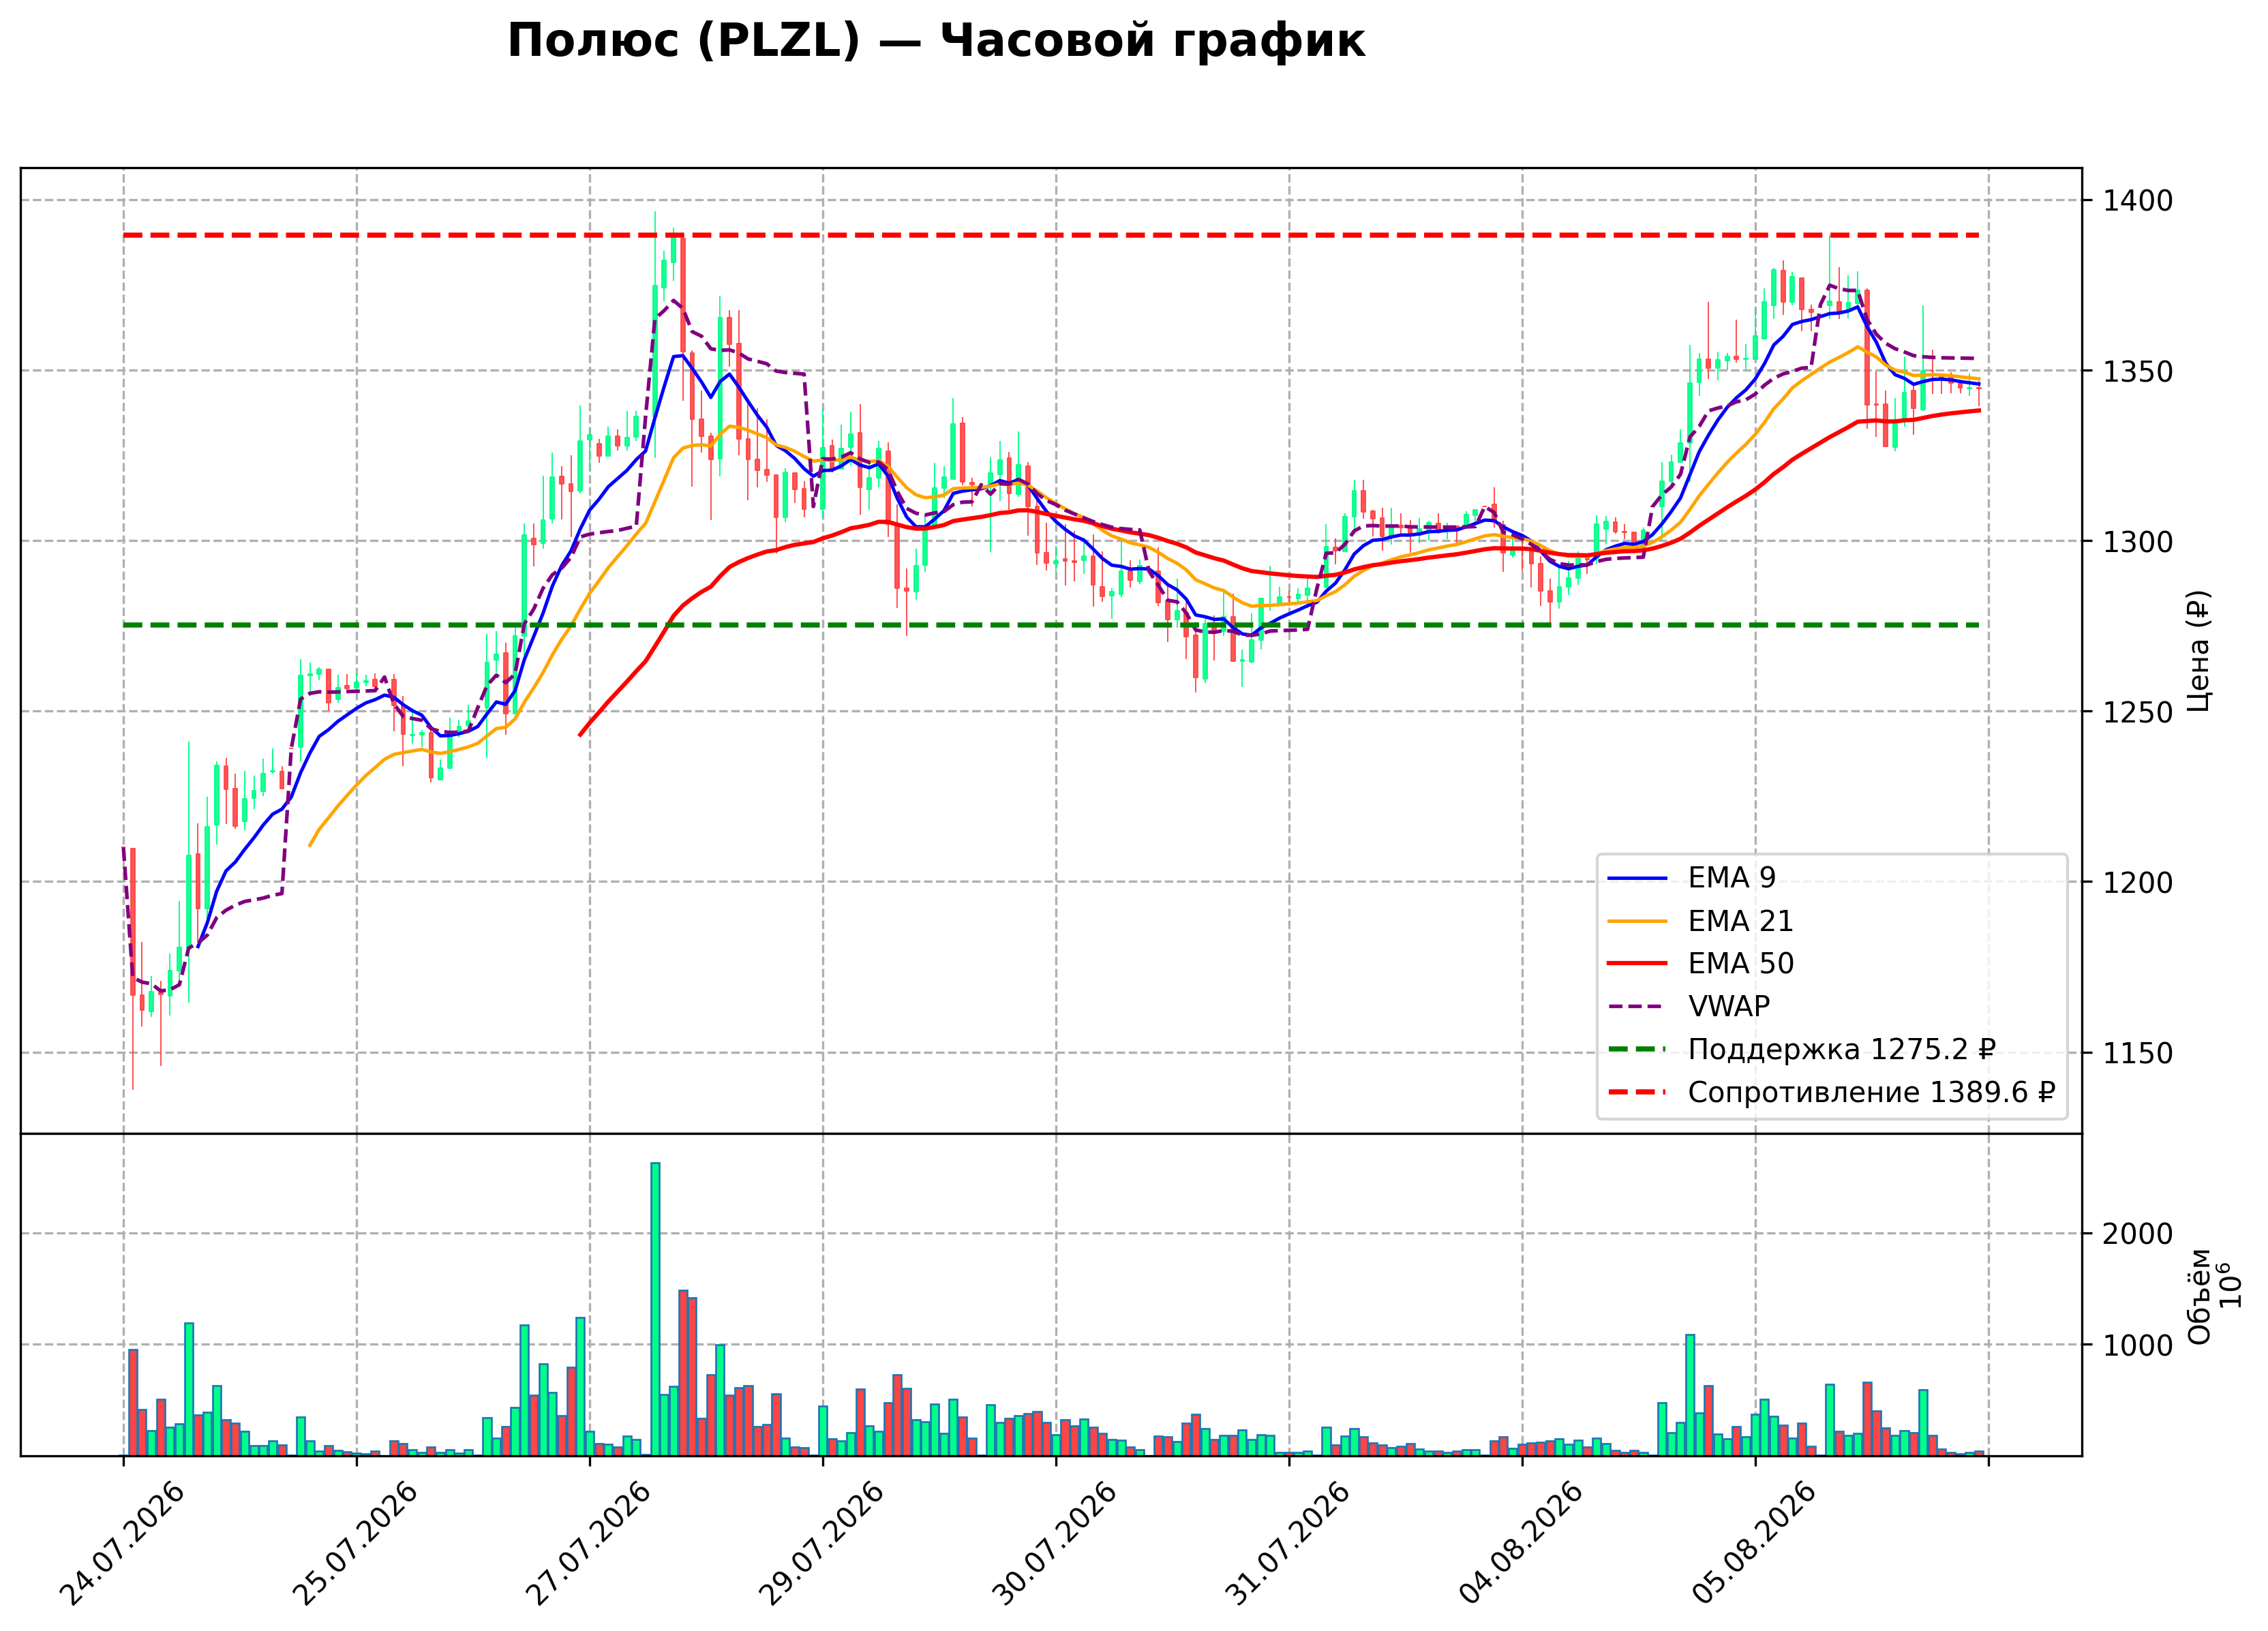Click the orange EMA 21 line sample in legend
The height and width of the screenshot is (1631, 2268).
[x=1638, y=922]
